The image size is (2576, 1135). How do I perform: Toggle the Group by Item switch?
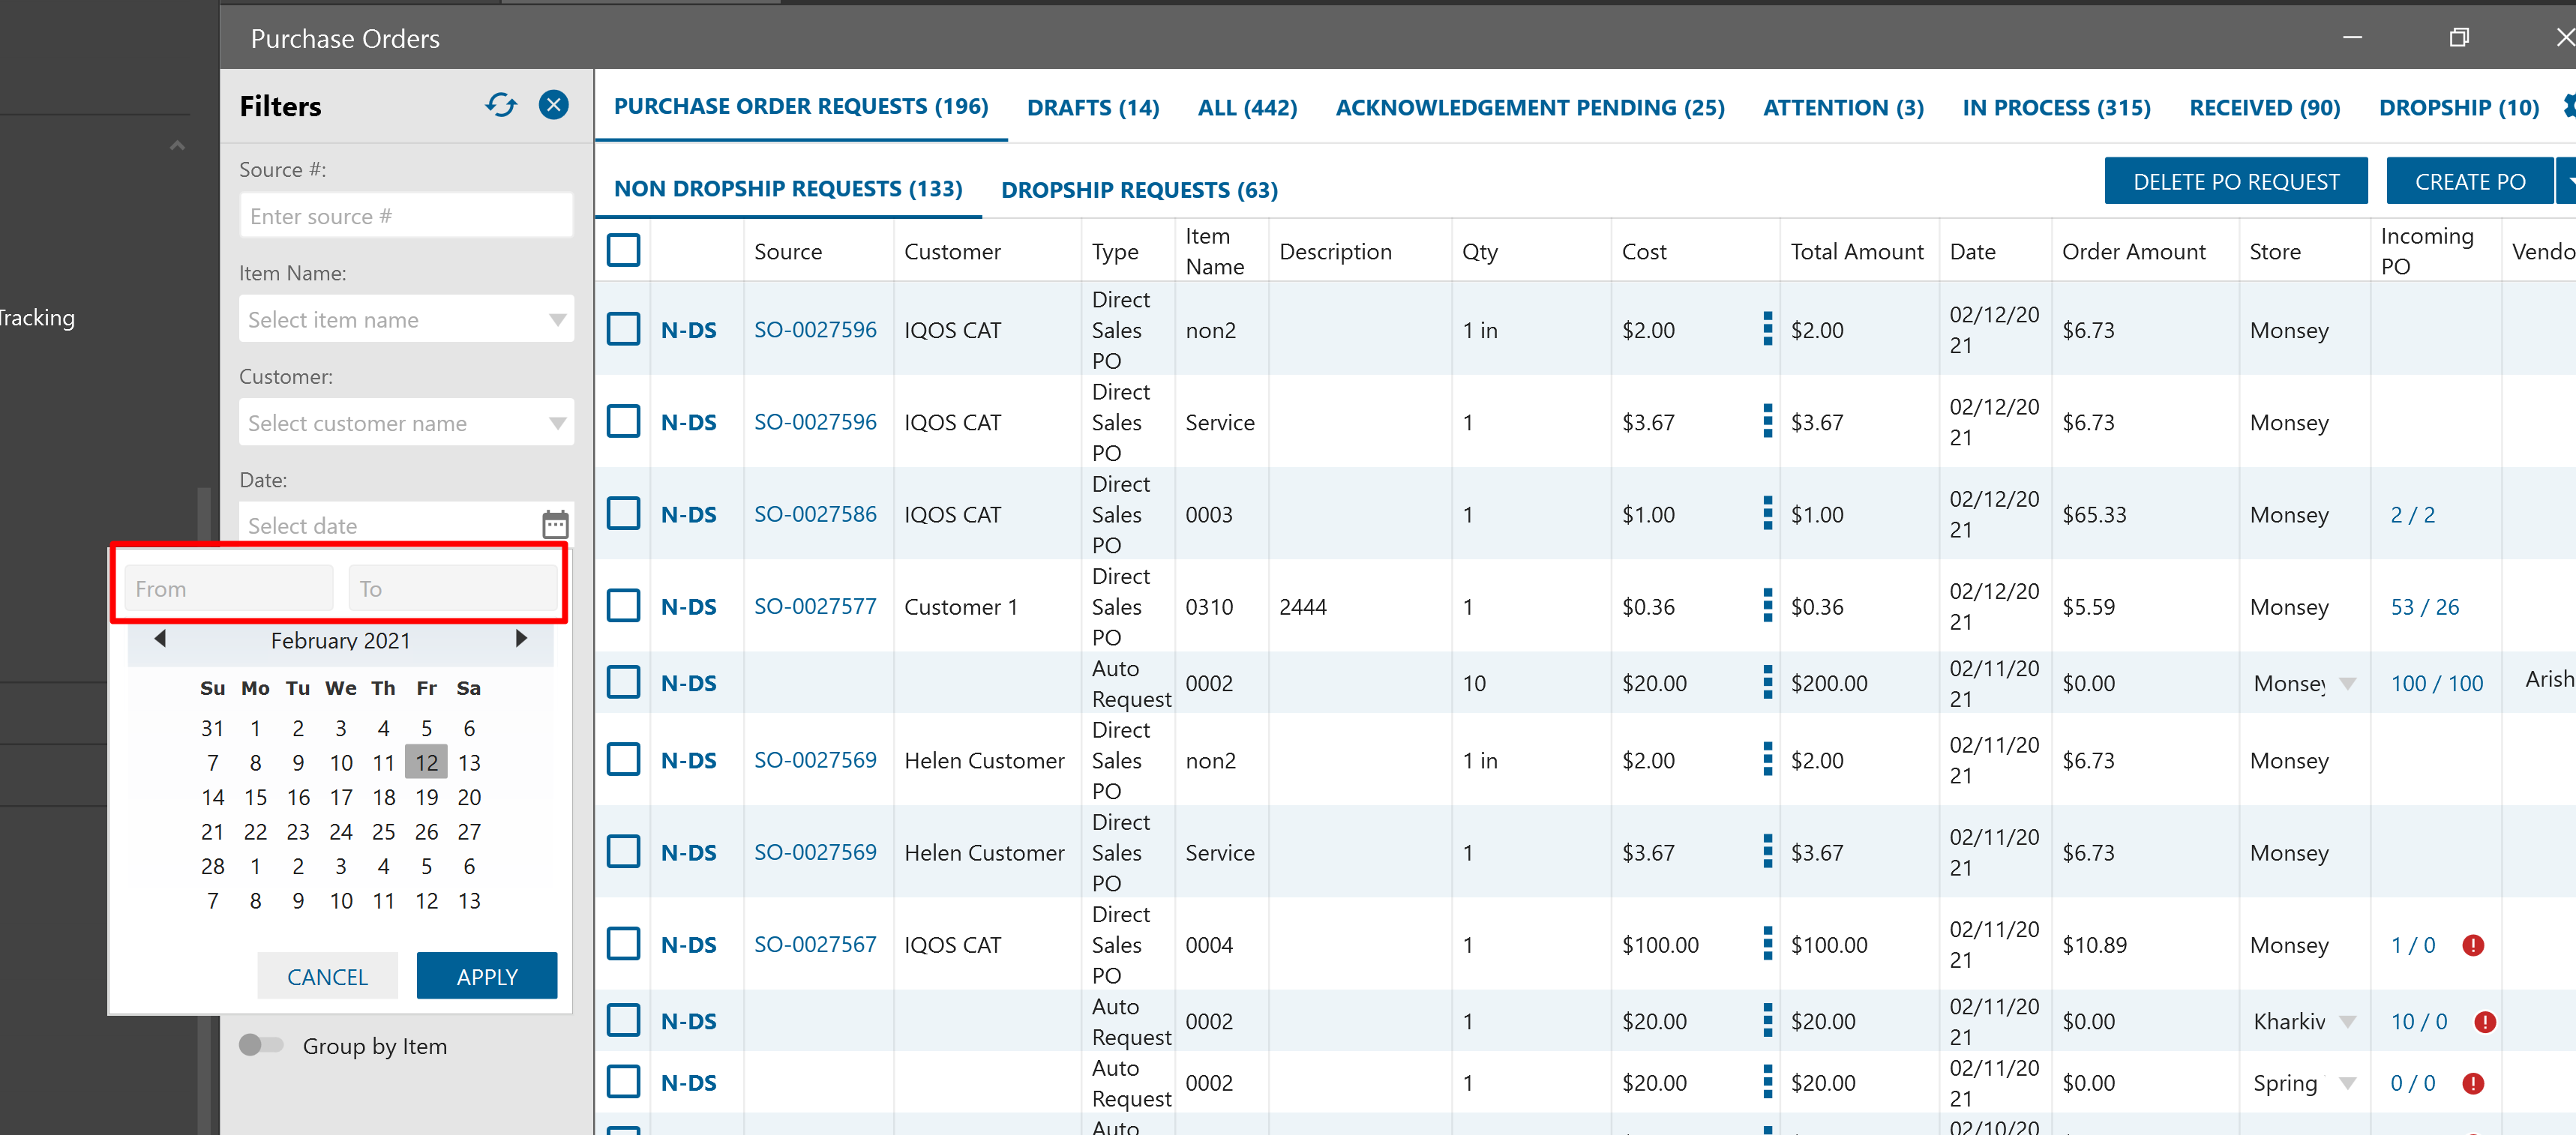tap(261, 1045)
